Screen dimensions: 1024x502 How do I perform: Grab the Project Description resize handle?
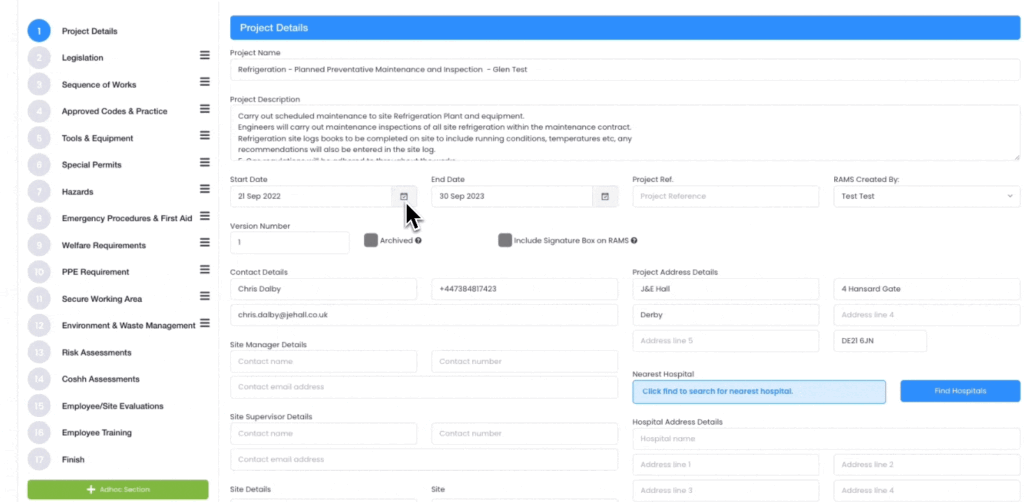(1016, 157)
